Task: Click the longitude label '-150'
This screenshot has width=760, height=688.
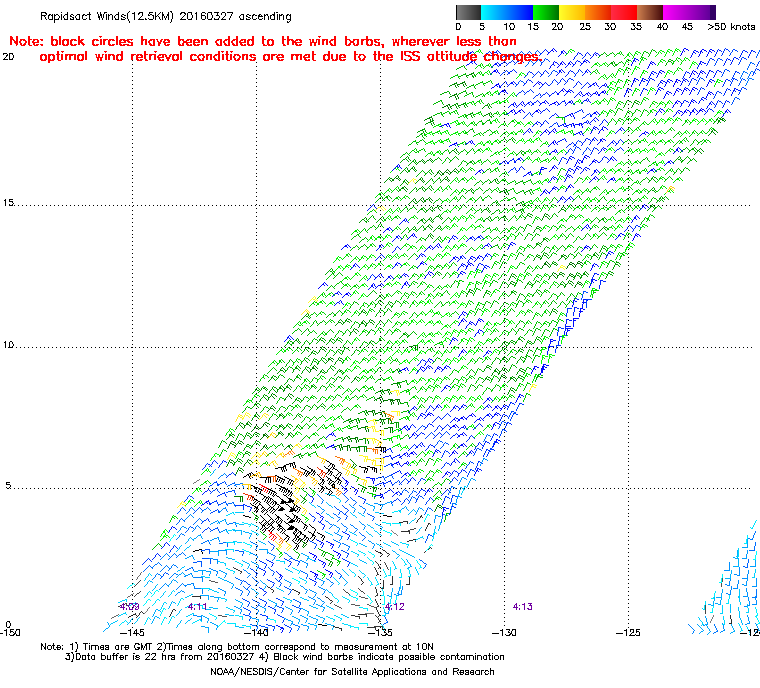Action: click(x=10, y=633)
